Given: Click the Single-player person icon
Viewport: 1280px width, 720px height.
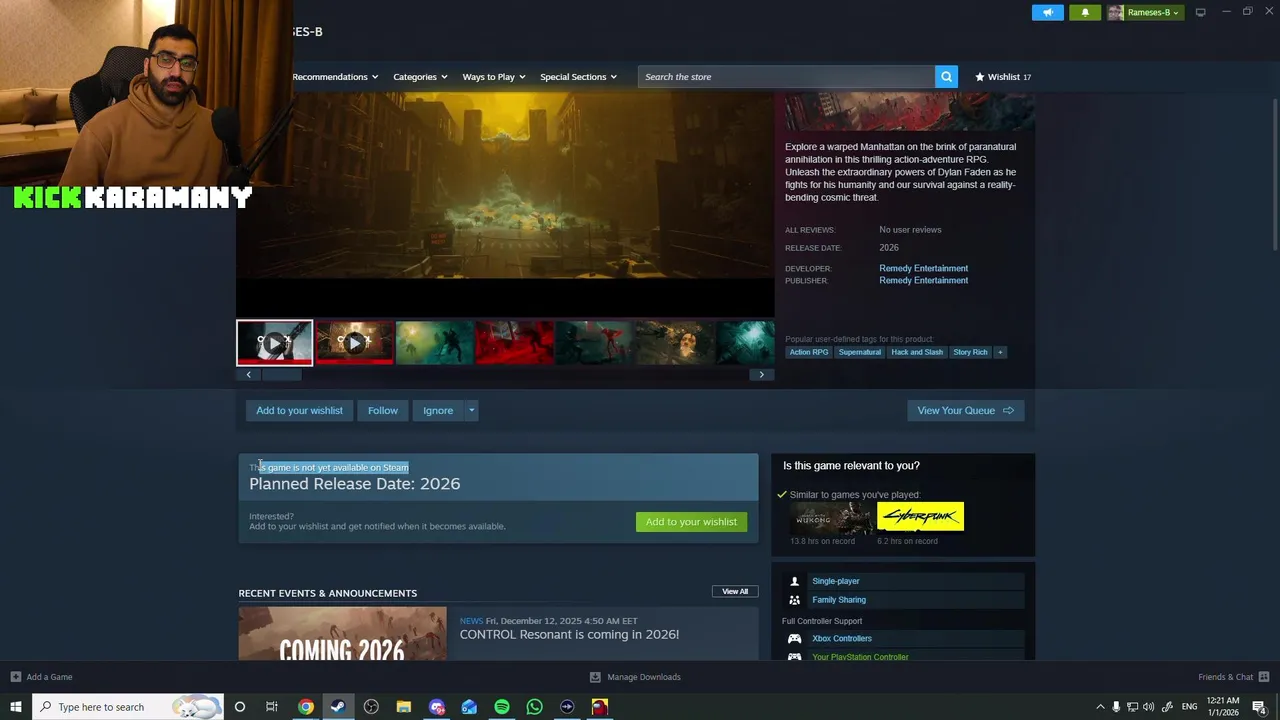Looking at the screenshot, I should [794, 581].
